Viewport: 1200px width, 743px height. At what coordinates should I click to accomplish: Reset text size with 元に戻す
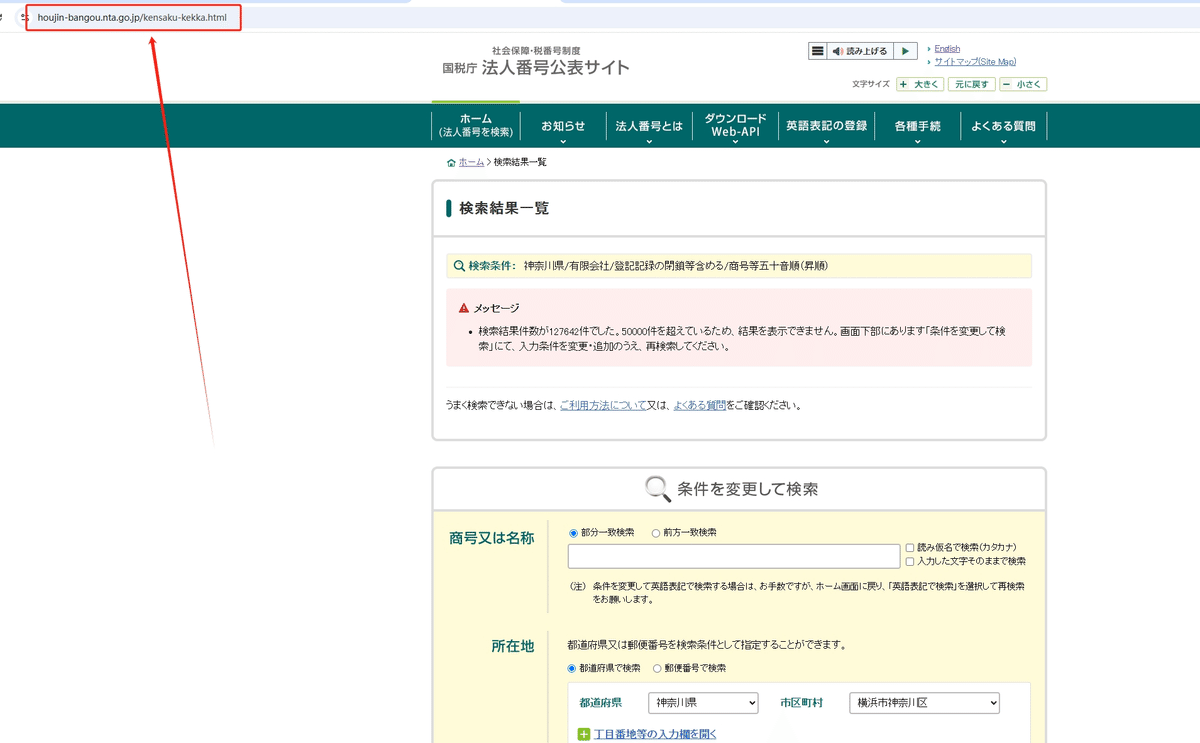972,84
